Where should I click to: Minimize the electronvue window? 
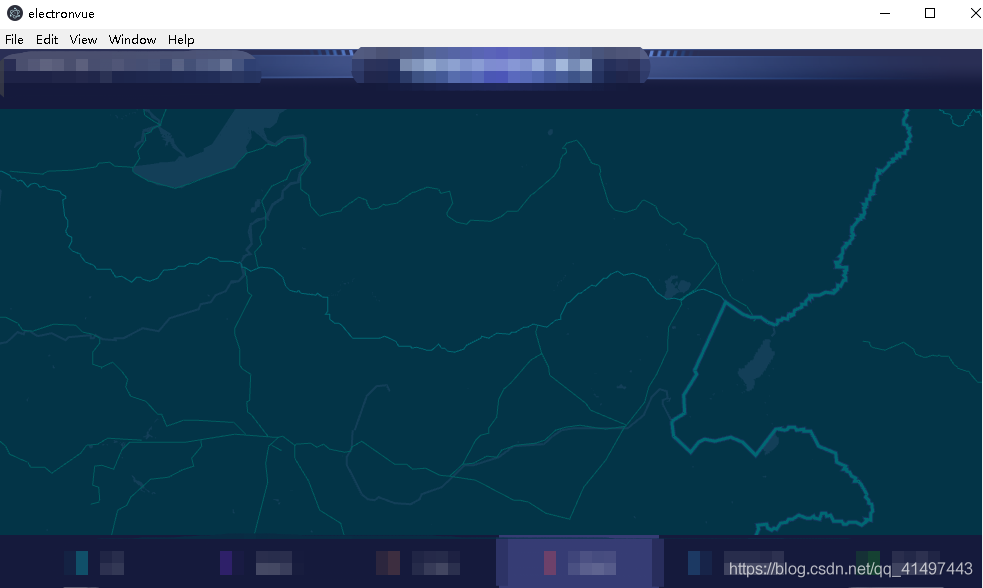[885, 13]
